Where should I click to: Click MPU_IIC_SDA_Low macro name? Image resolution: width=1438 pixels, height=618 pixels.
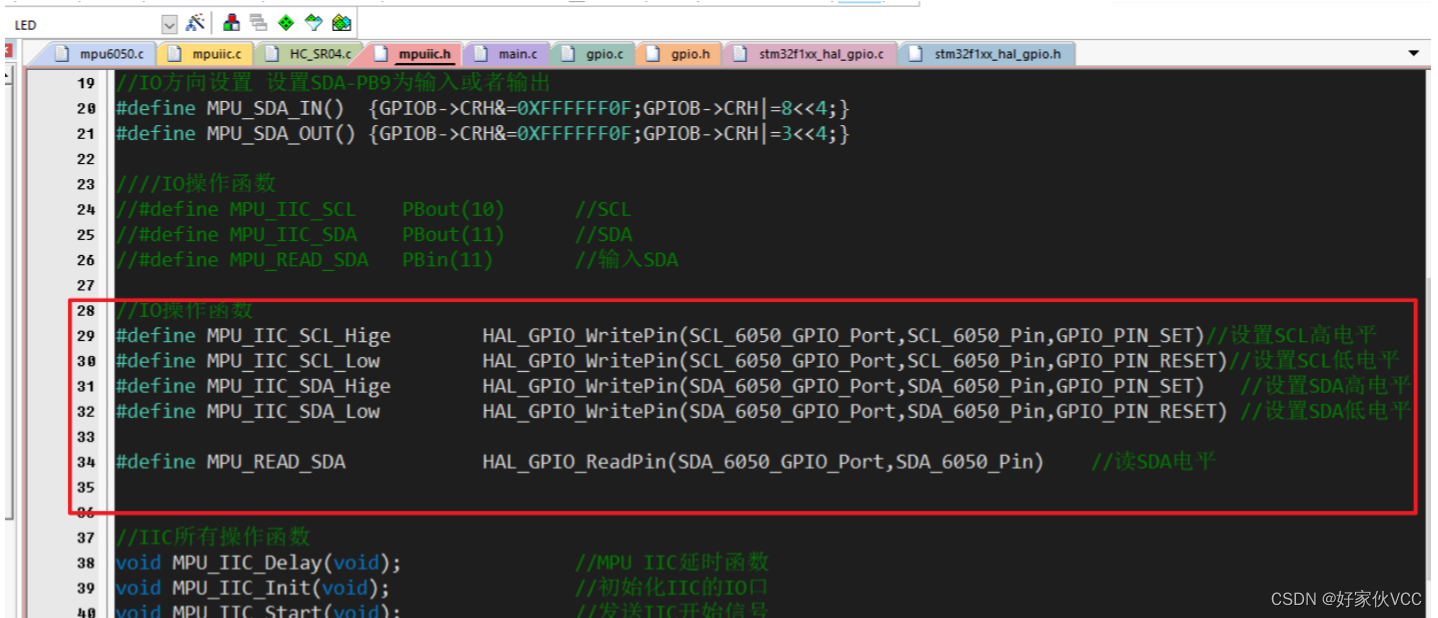tap(293, 411)
